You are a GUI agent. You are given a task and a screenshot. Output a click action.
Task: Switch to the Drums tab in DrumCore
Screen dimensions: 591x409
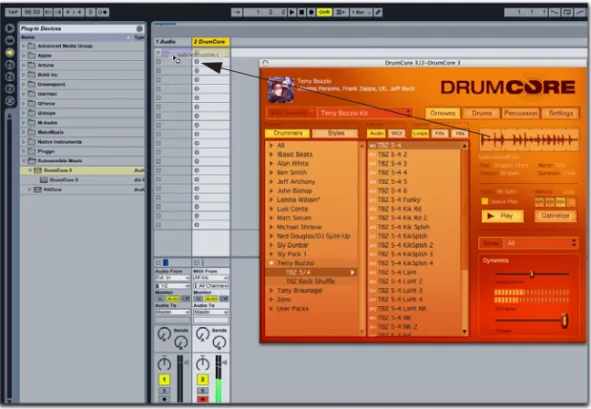[482, 113]
